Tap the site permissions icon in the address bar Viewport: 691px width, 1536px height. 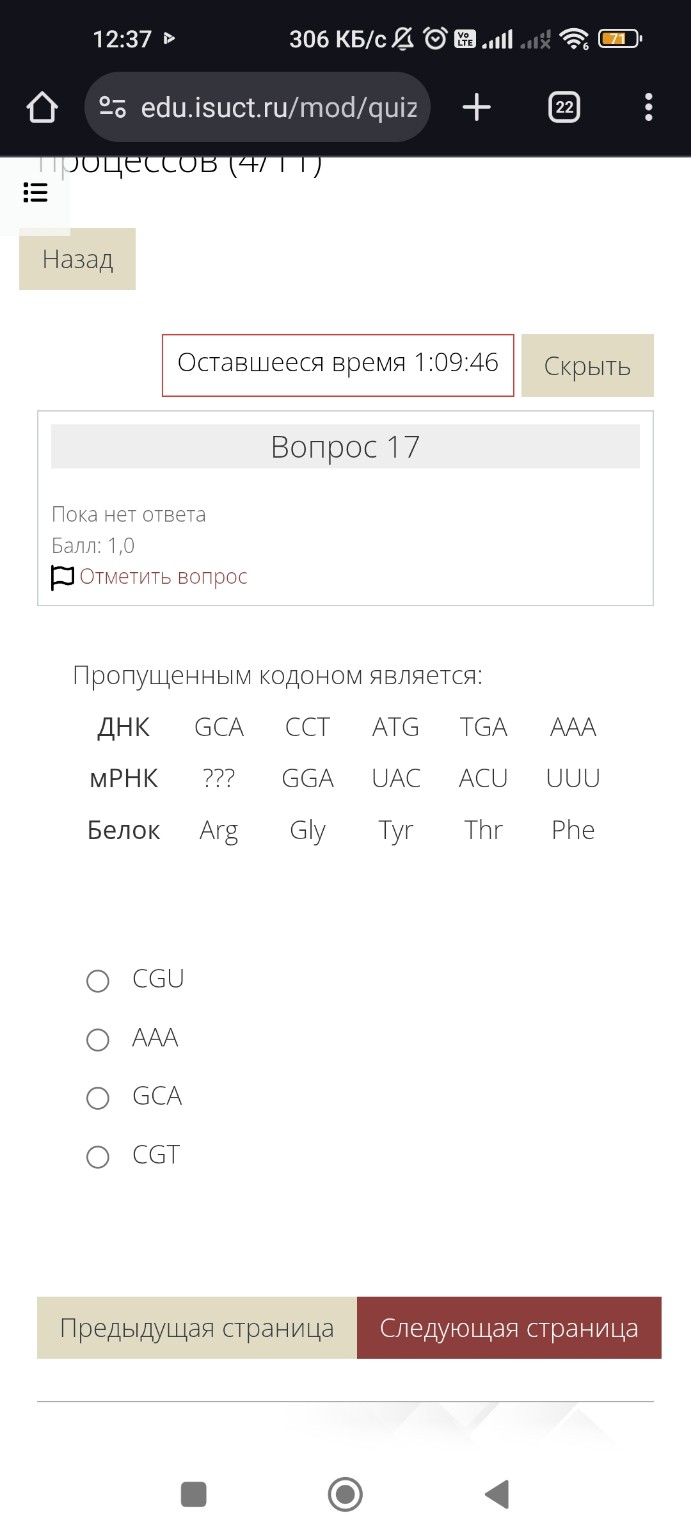[113, 107]
